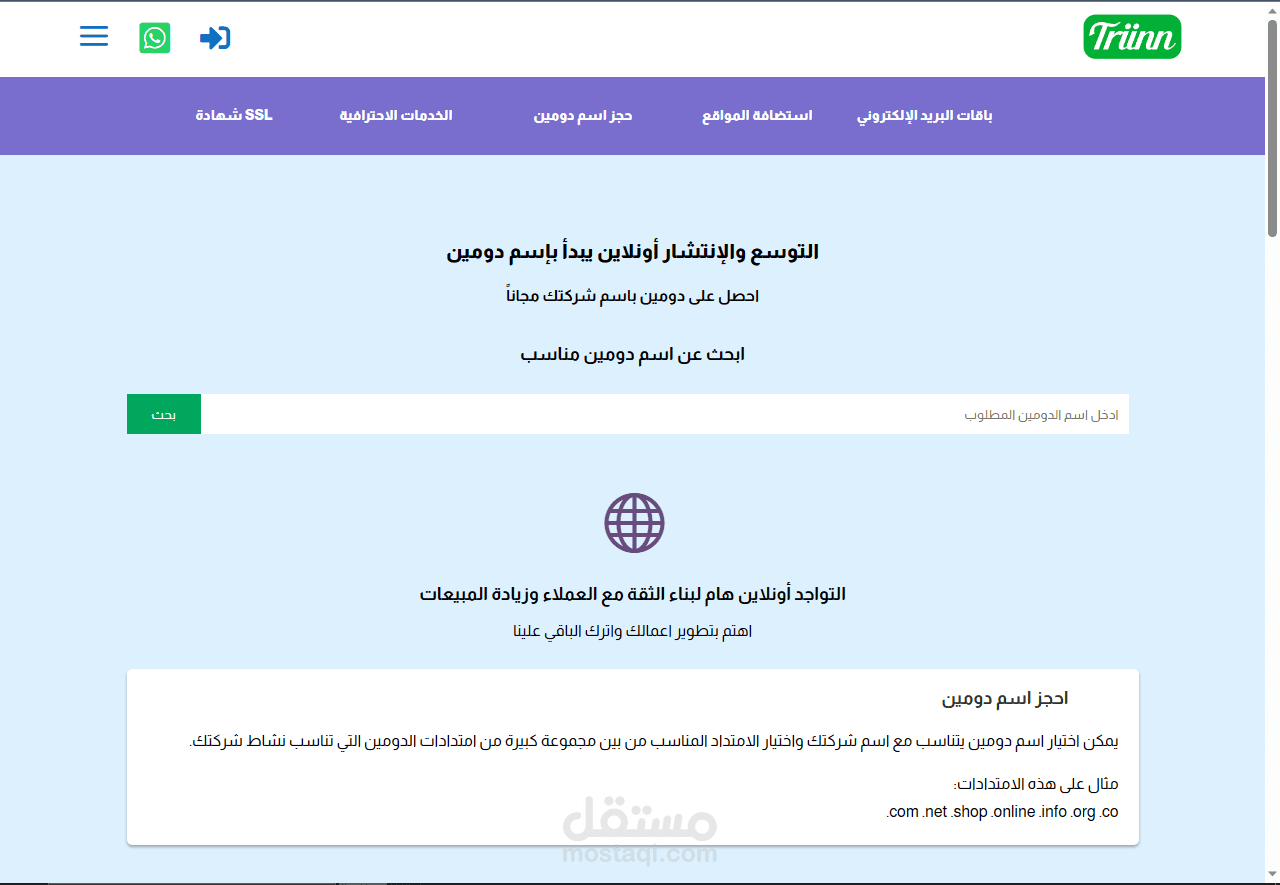1280x885 pixels.
Task: Open the hamburger menu icon
Action: 94,37
